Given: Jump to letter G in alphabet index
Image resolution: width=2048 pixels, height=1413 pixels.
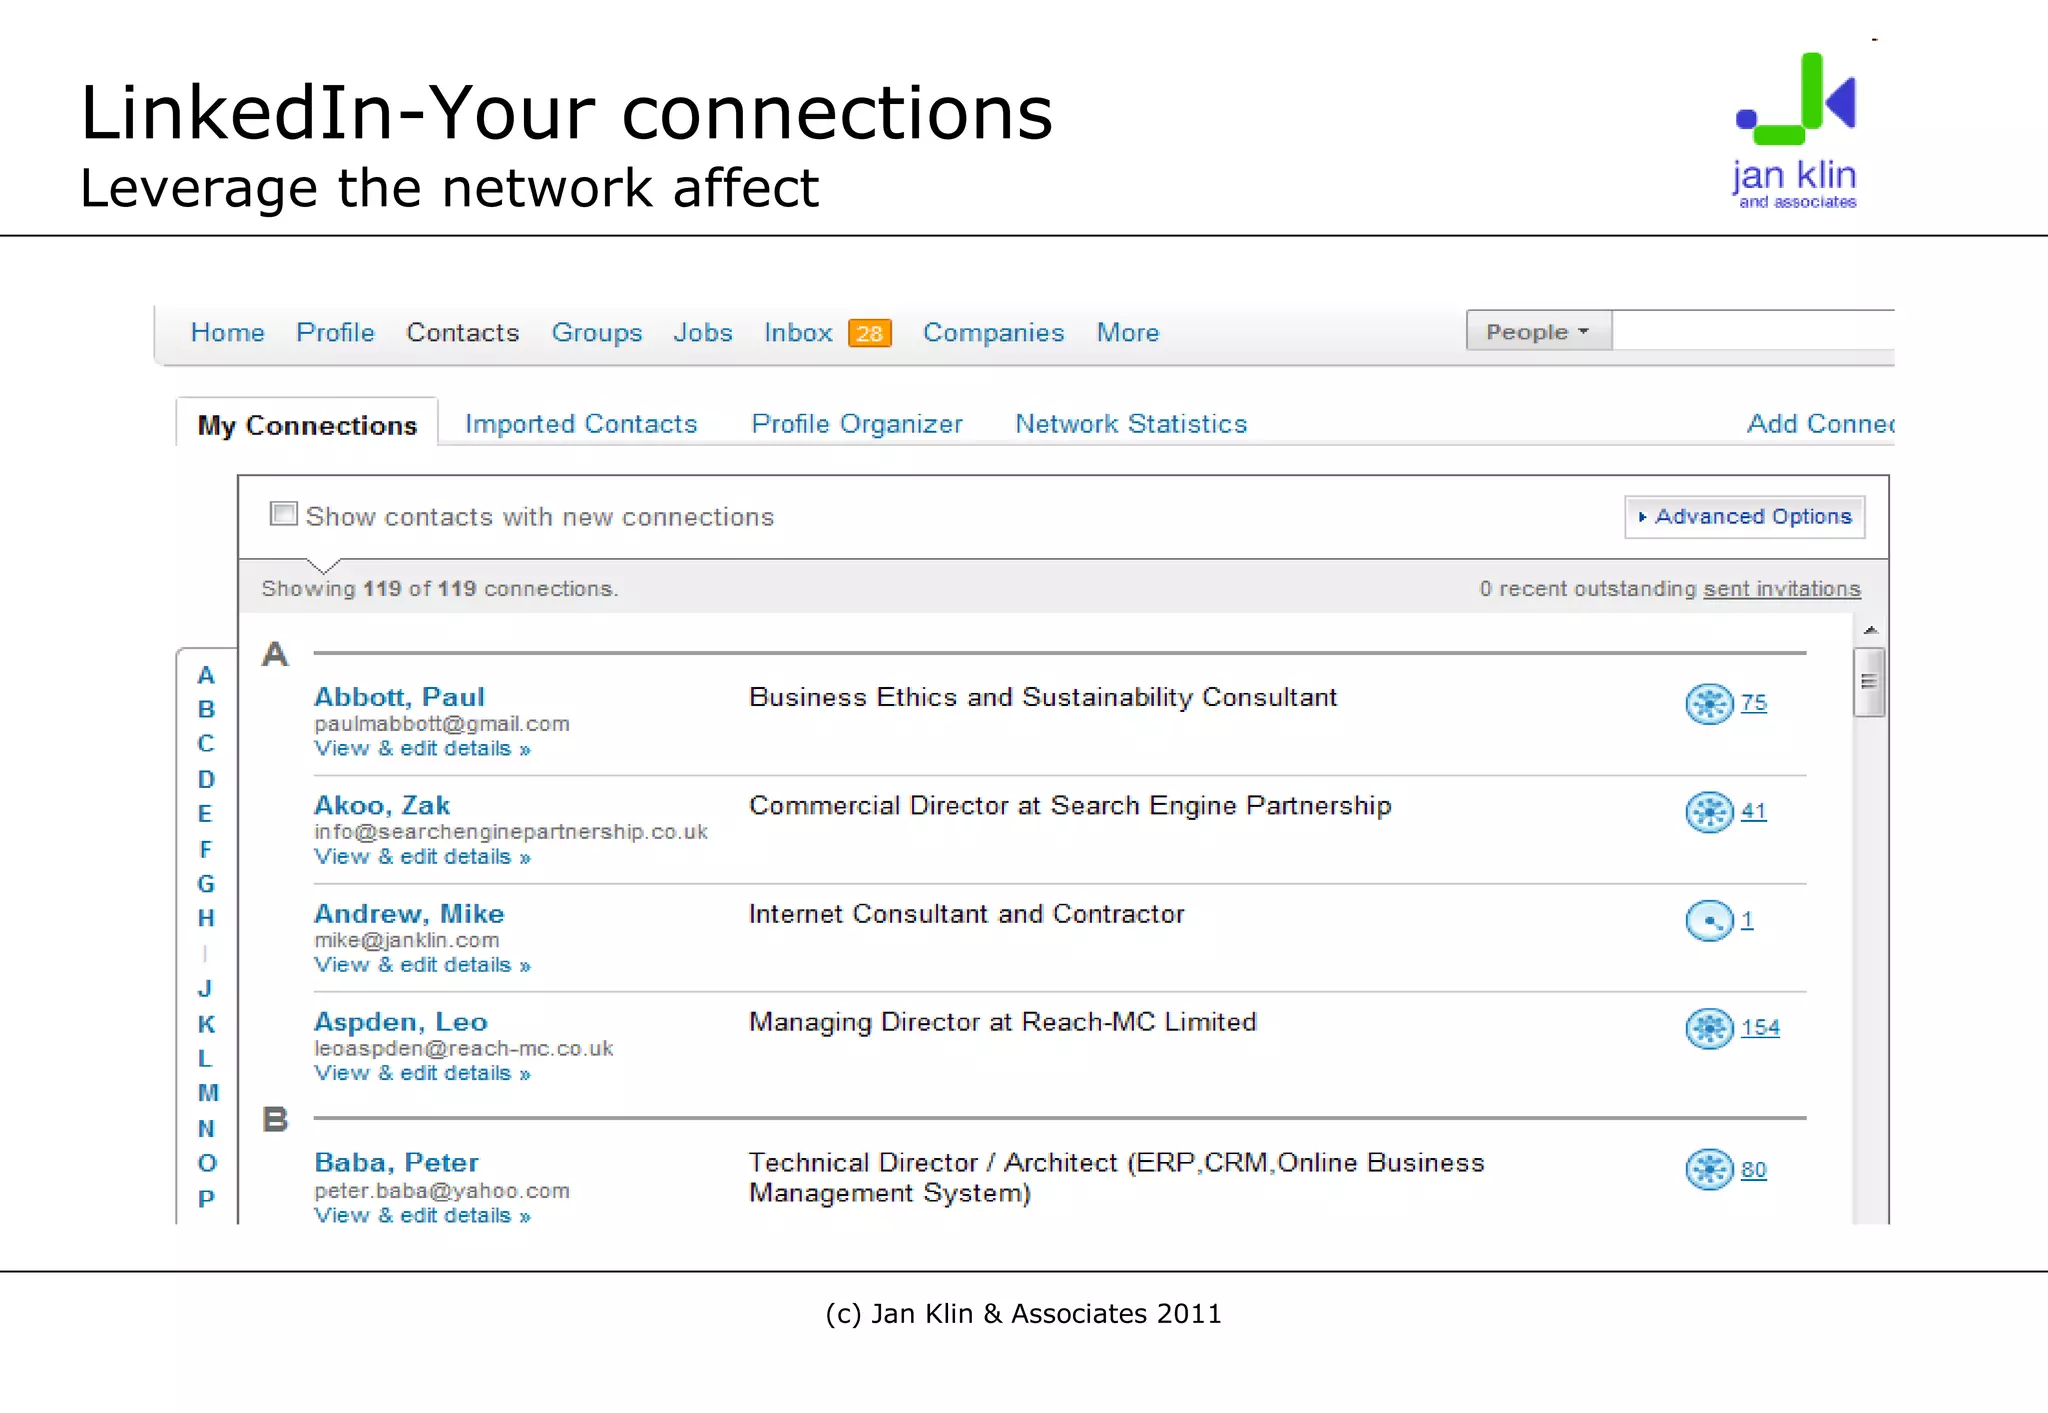Looking at the screenshot, I should pos(206,884).
